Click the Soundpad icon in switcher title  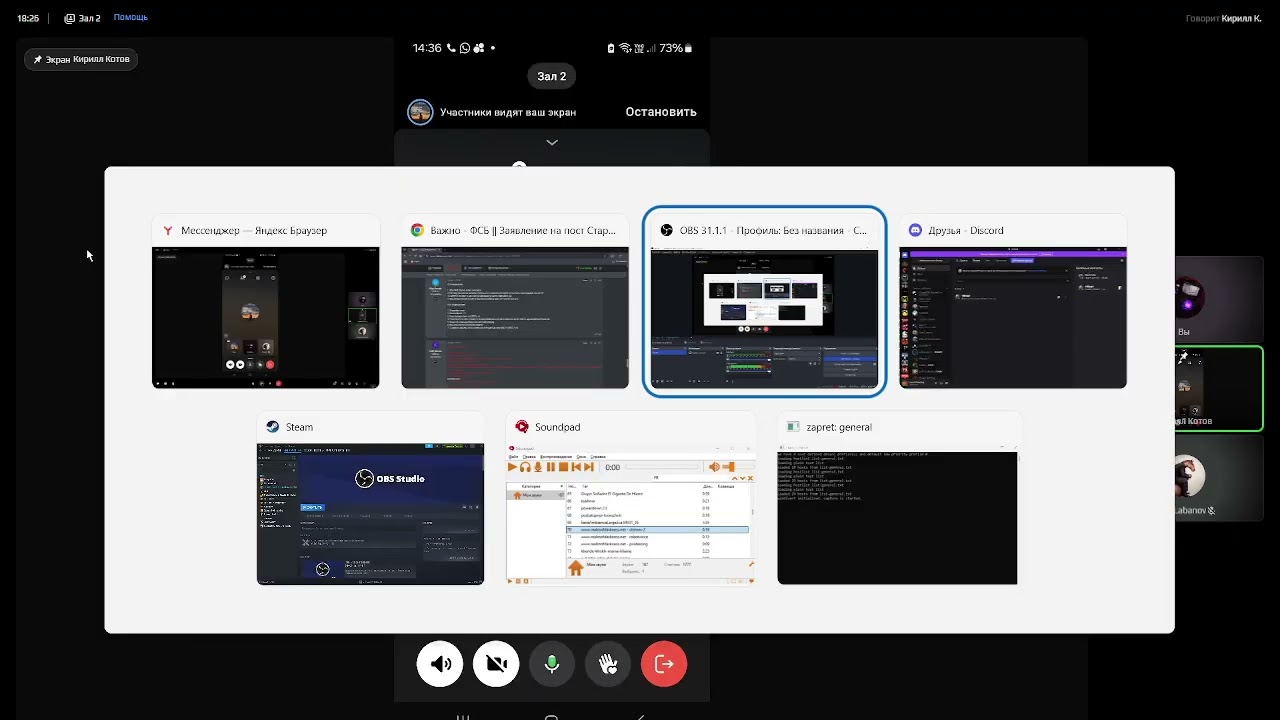pyautogui.click(x=521, y=427)
